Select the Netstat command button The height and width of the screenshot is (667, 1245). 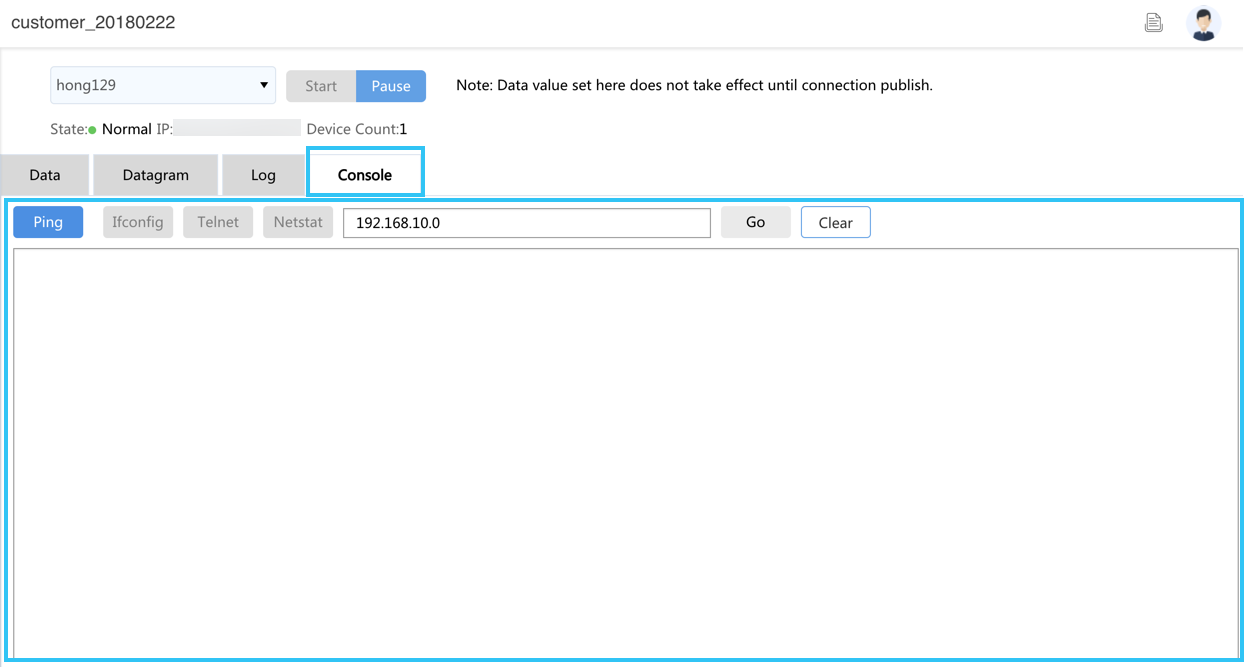tap(298, 222)
